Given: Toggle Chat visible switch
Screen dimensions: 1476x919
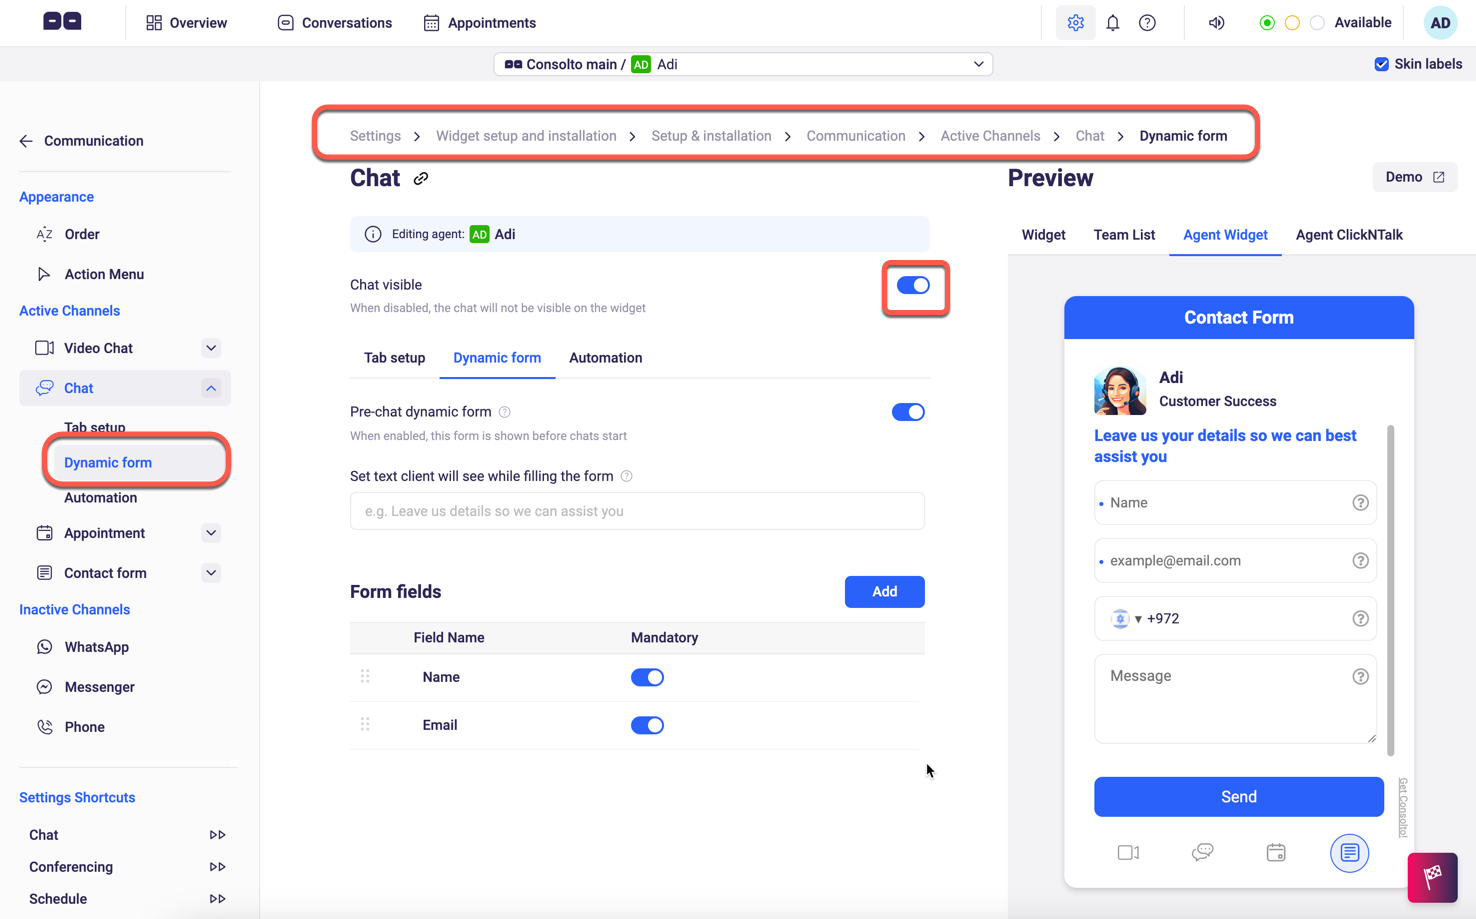Looking at the screenshot, I should tap(913, 286).
